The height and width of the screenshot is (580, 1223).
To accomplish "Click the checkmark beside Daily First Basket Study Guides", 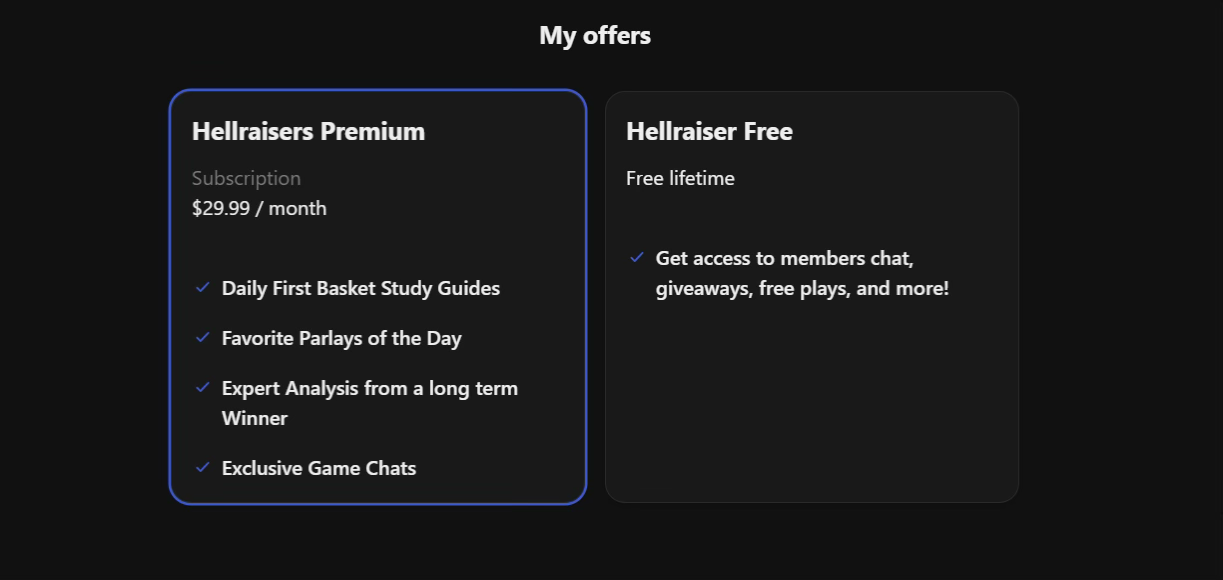I will point(201,287).
